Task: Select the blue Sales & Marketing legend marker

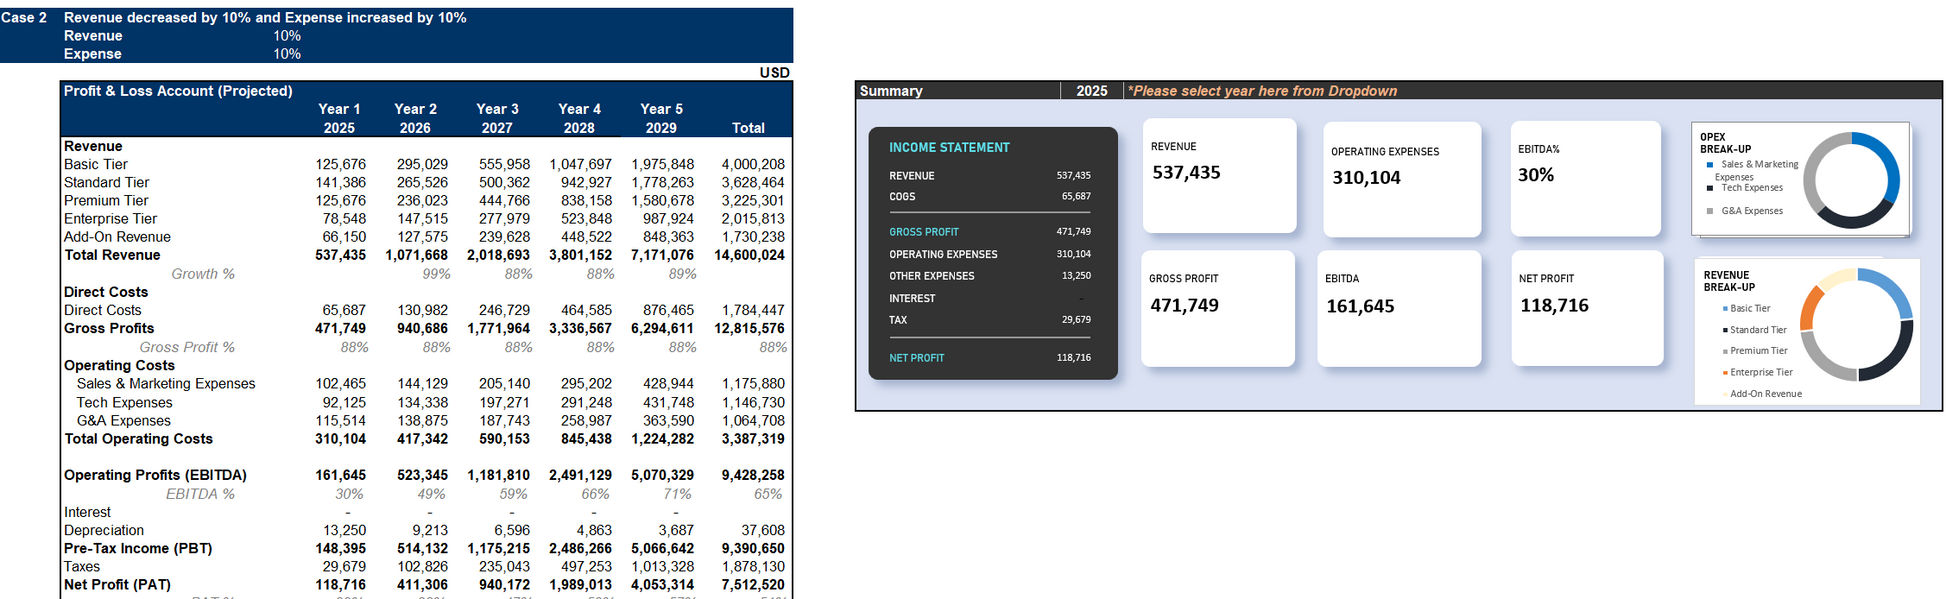Action: pyautogui.click(x=1710, y=165)
